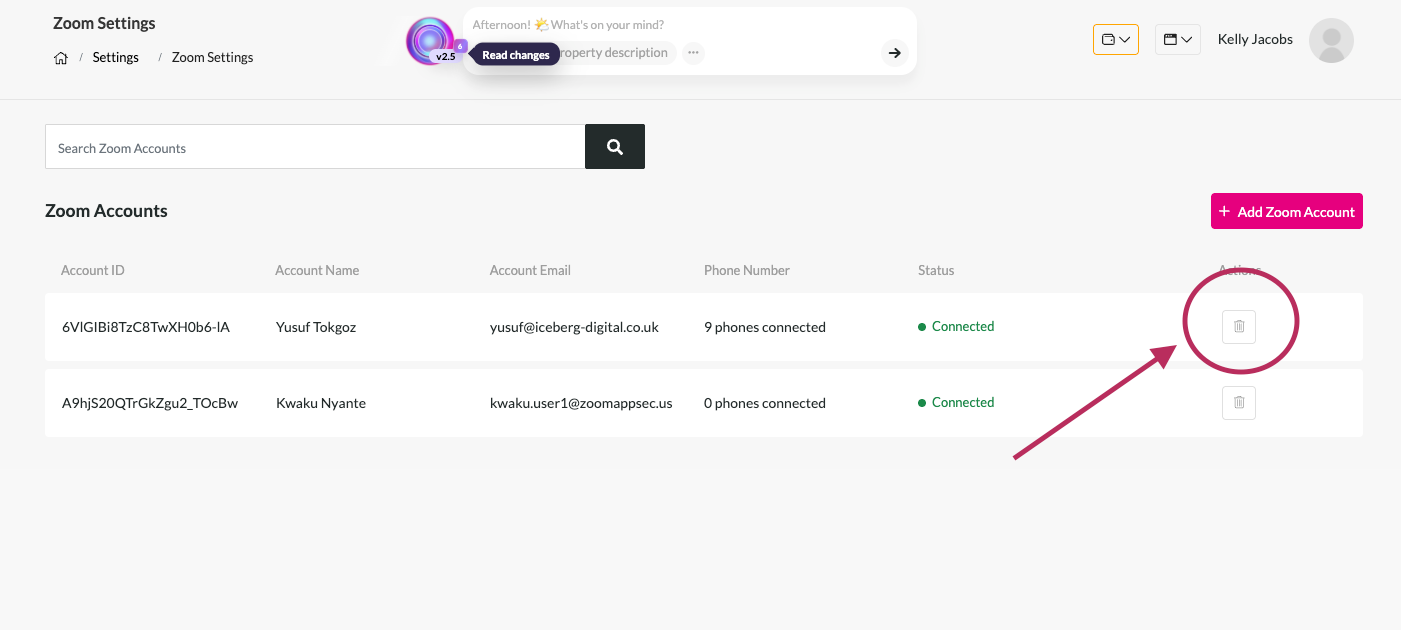Image resolution: width=1401 pixels, height=630 pixels.
Task: Click the Zoom Settings page title
Action: (x=104, y=23)
